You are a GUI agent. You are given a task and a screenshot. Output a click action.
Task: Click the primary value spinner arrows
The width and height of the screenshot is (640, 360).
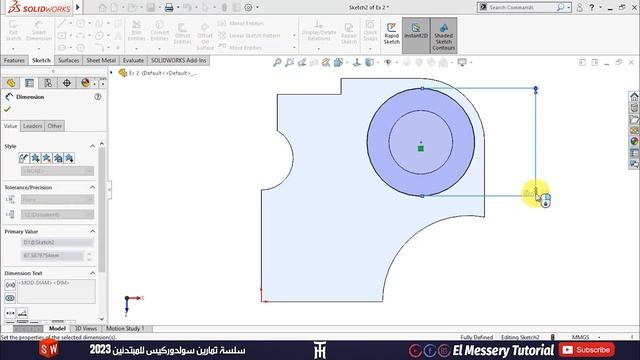(89, 256)
